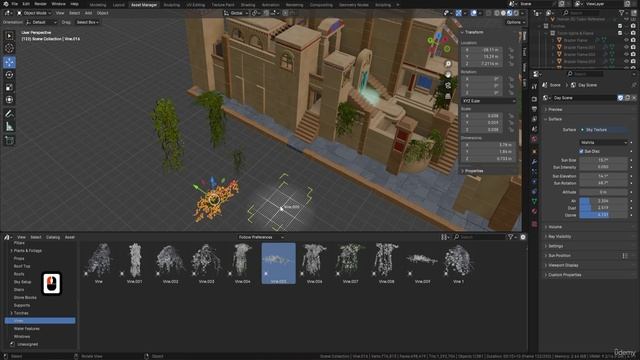The height and width of the screenshot is (360, 640).
Task: Open the asset browser Catalog menu
Action: pos(53,237)
